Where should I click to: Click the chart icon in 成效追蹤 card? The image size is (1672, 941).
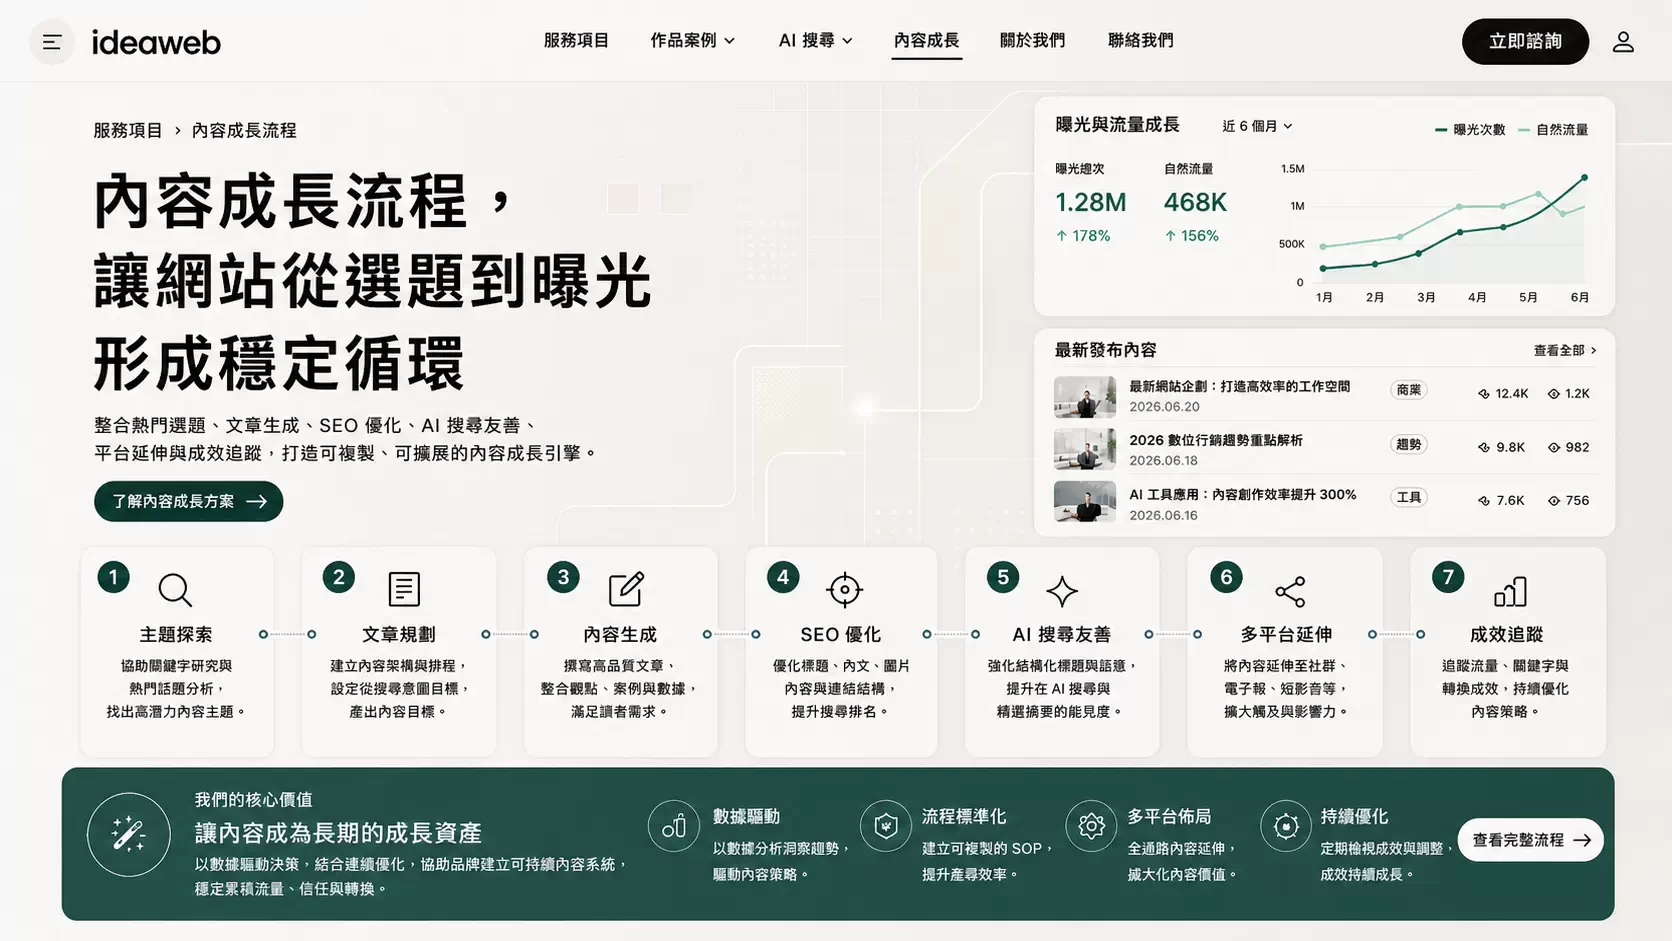pos(1510,591)
